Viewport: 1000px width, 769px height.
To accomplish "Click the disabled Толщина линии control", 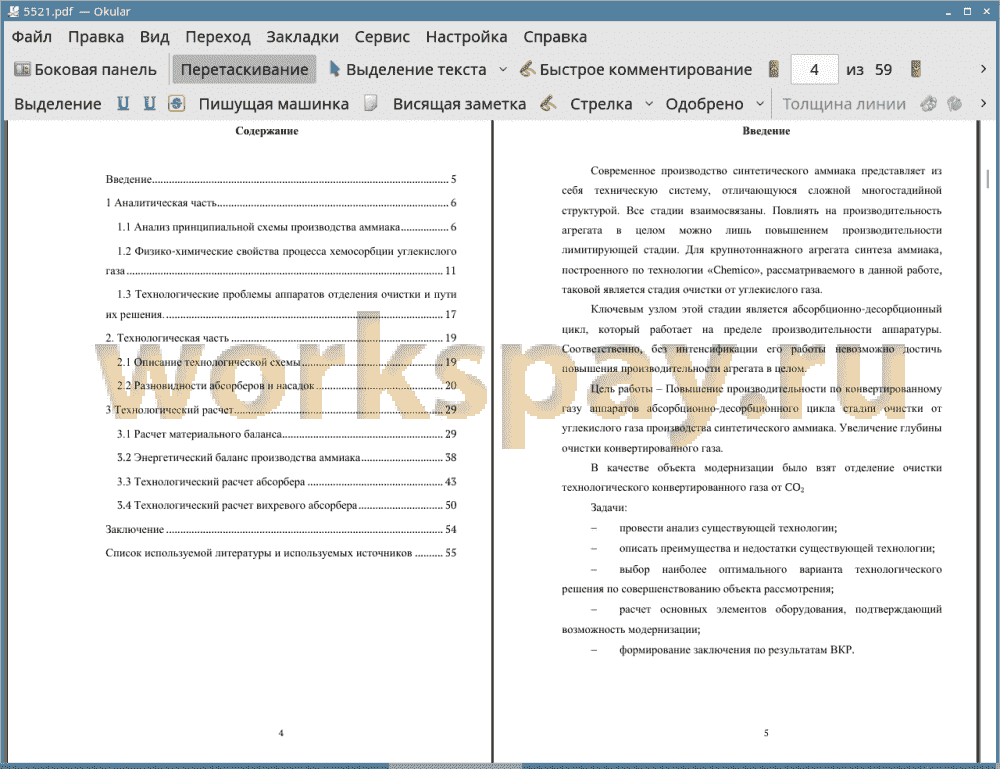I will click(844, 104).
